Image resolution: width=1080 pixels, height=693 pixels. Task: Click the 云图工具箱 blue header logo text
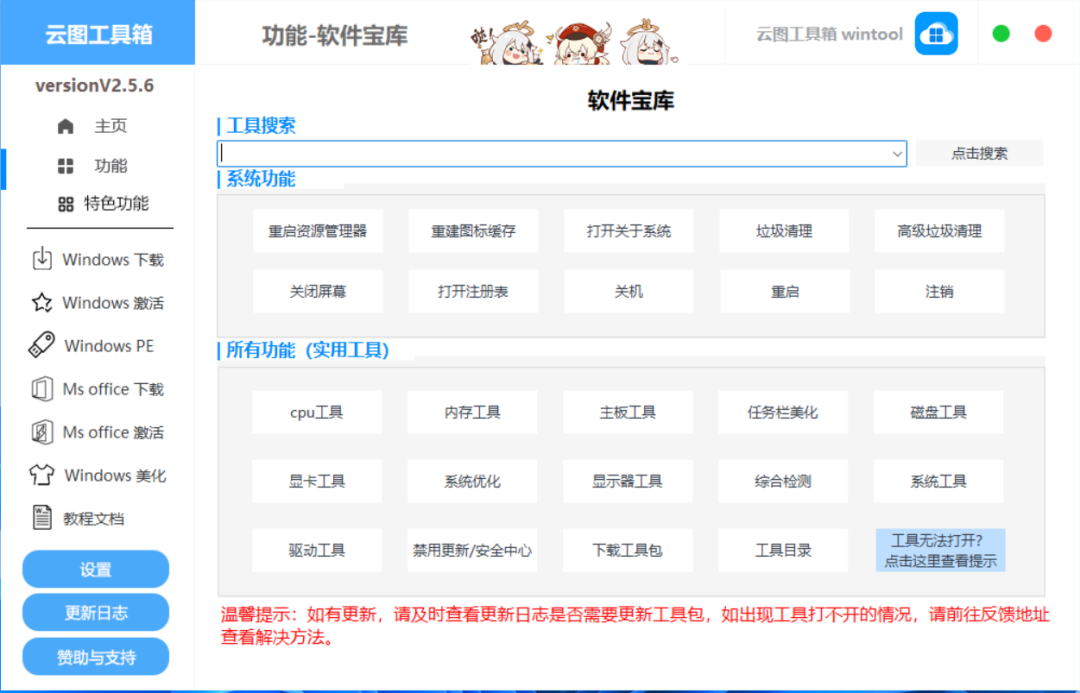point(98,34)
